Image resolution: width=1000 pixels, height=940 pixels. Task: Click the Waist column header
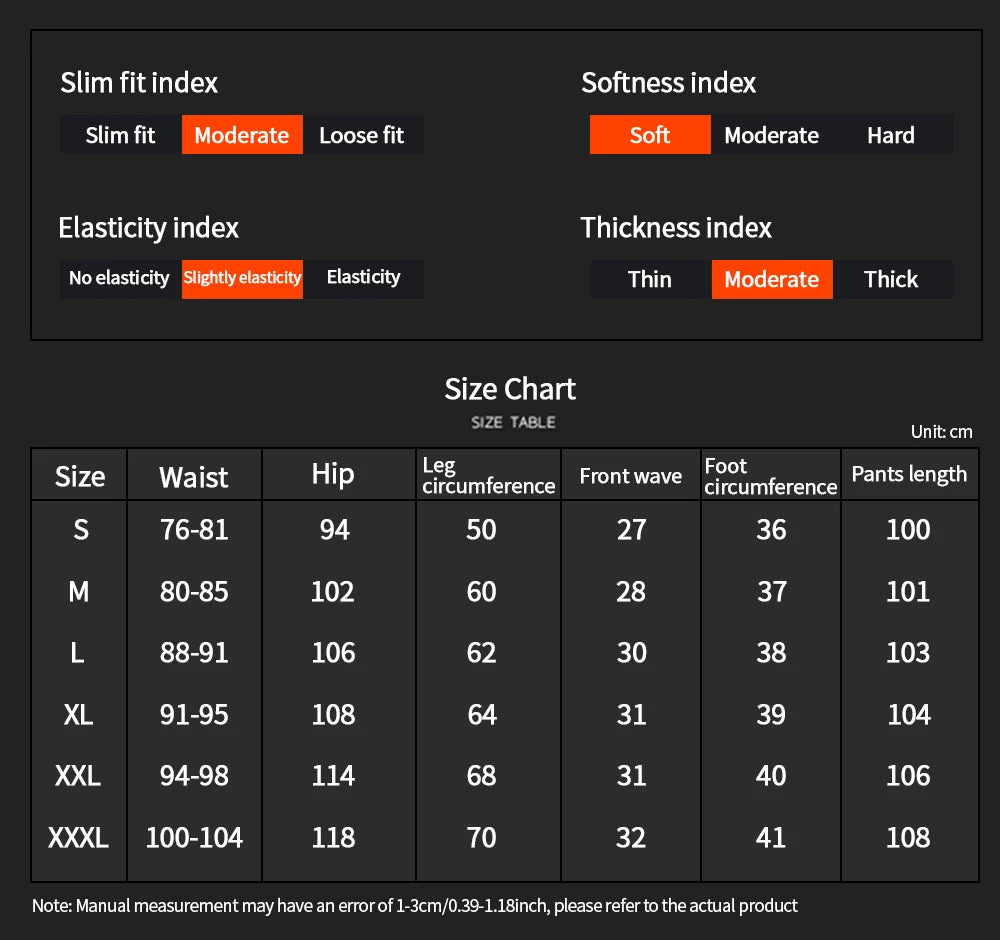194,477
